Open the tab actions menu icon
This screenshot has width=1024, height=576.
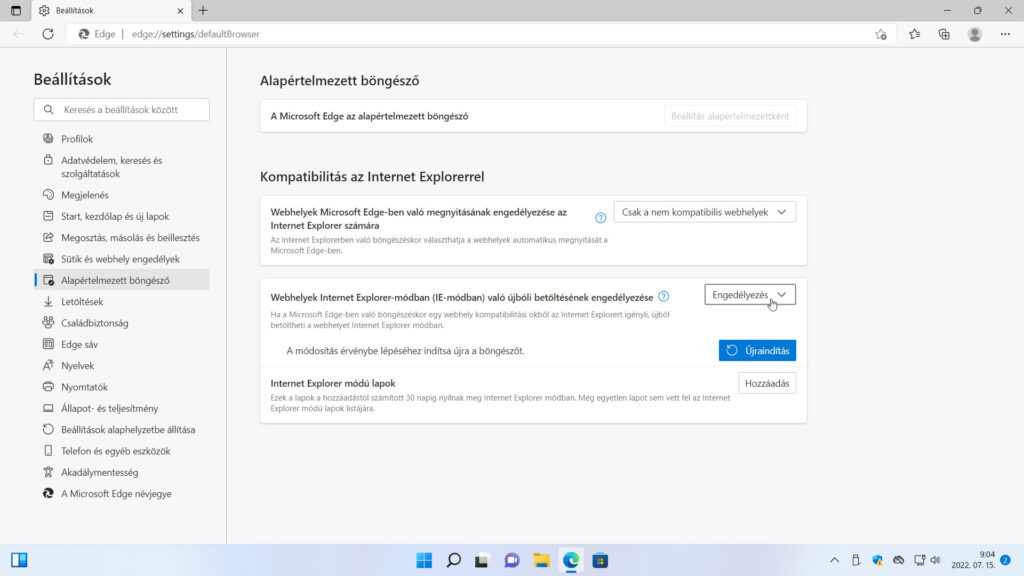(x=16, y=10)
